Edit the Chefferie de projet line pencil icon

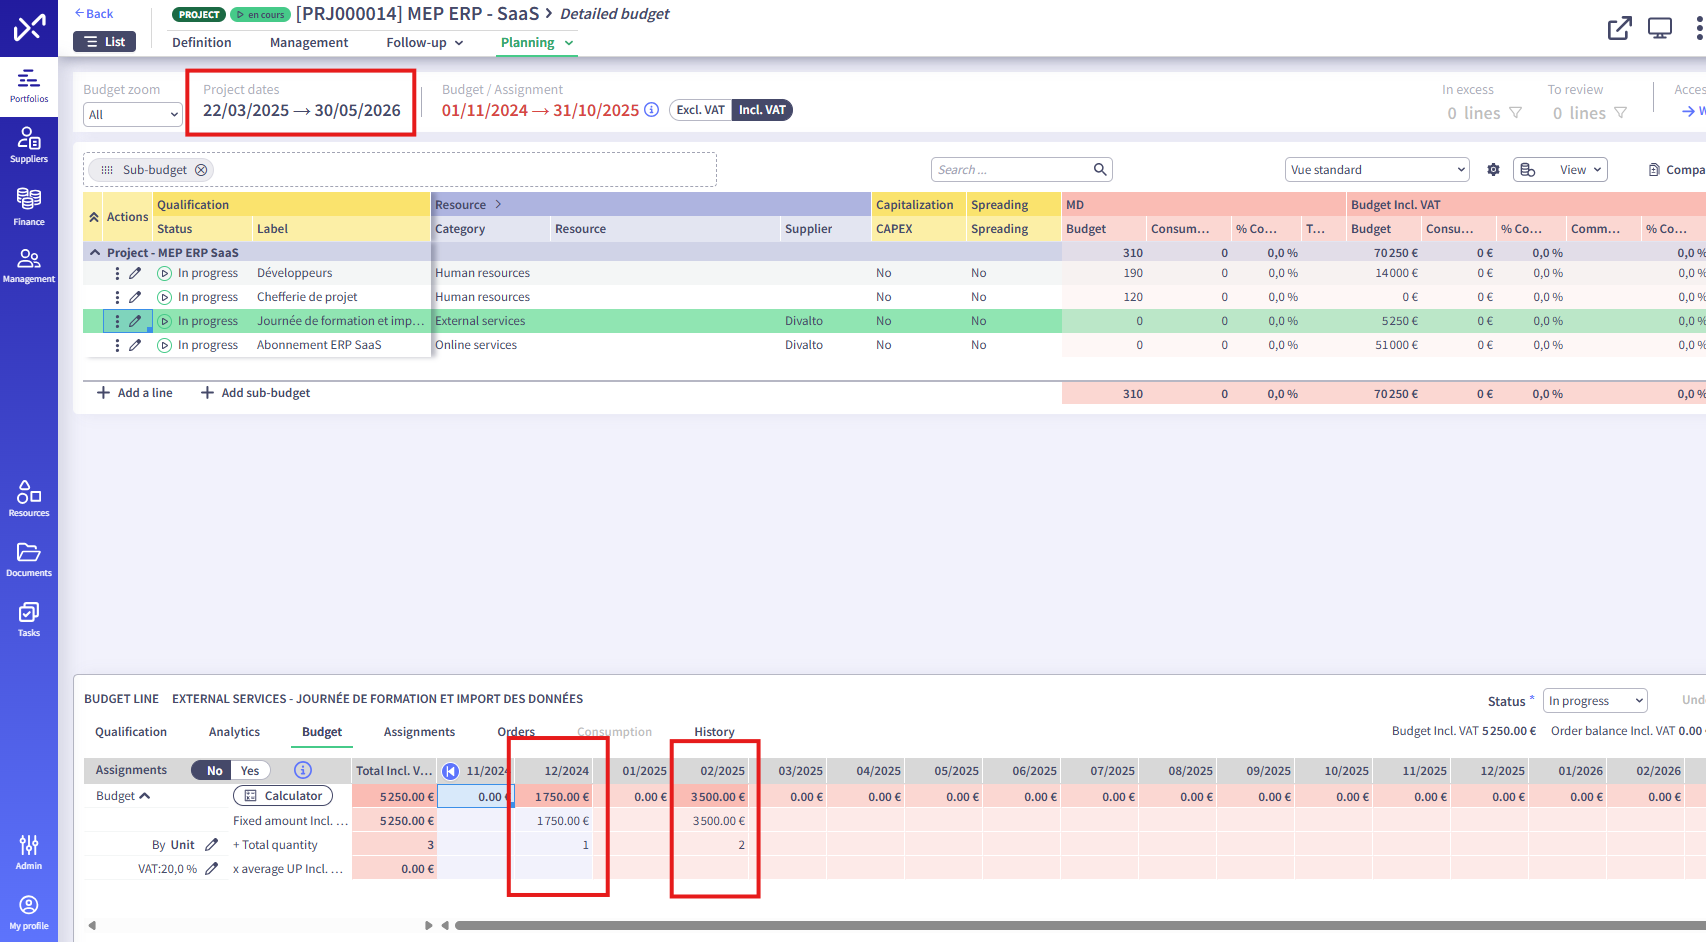(135, 297)
